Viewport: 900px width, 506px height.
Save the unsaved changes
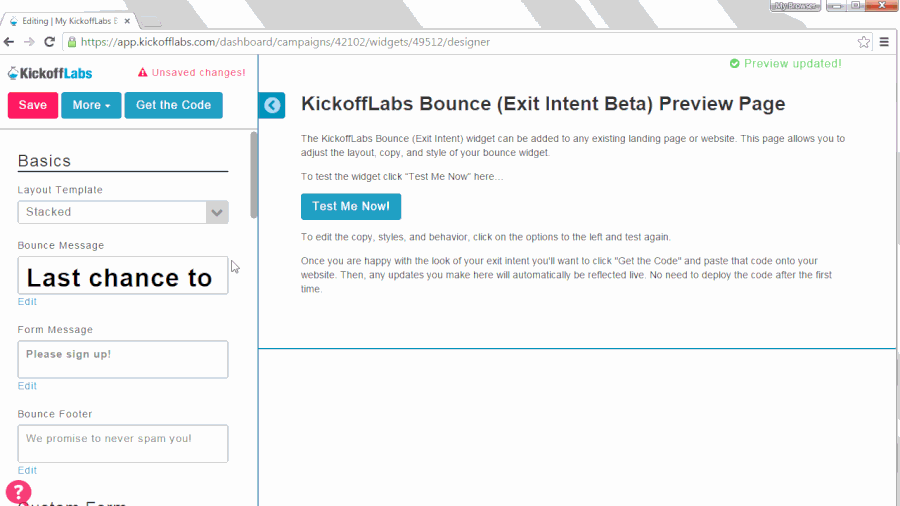(x=32, y=105)
